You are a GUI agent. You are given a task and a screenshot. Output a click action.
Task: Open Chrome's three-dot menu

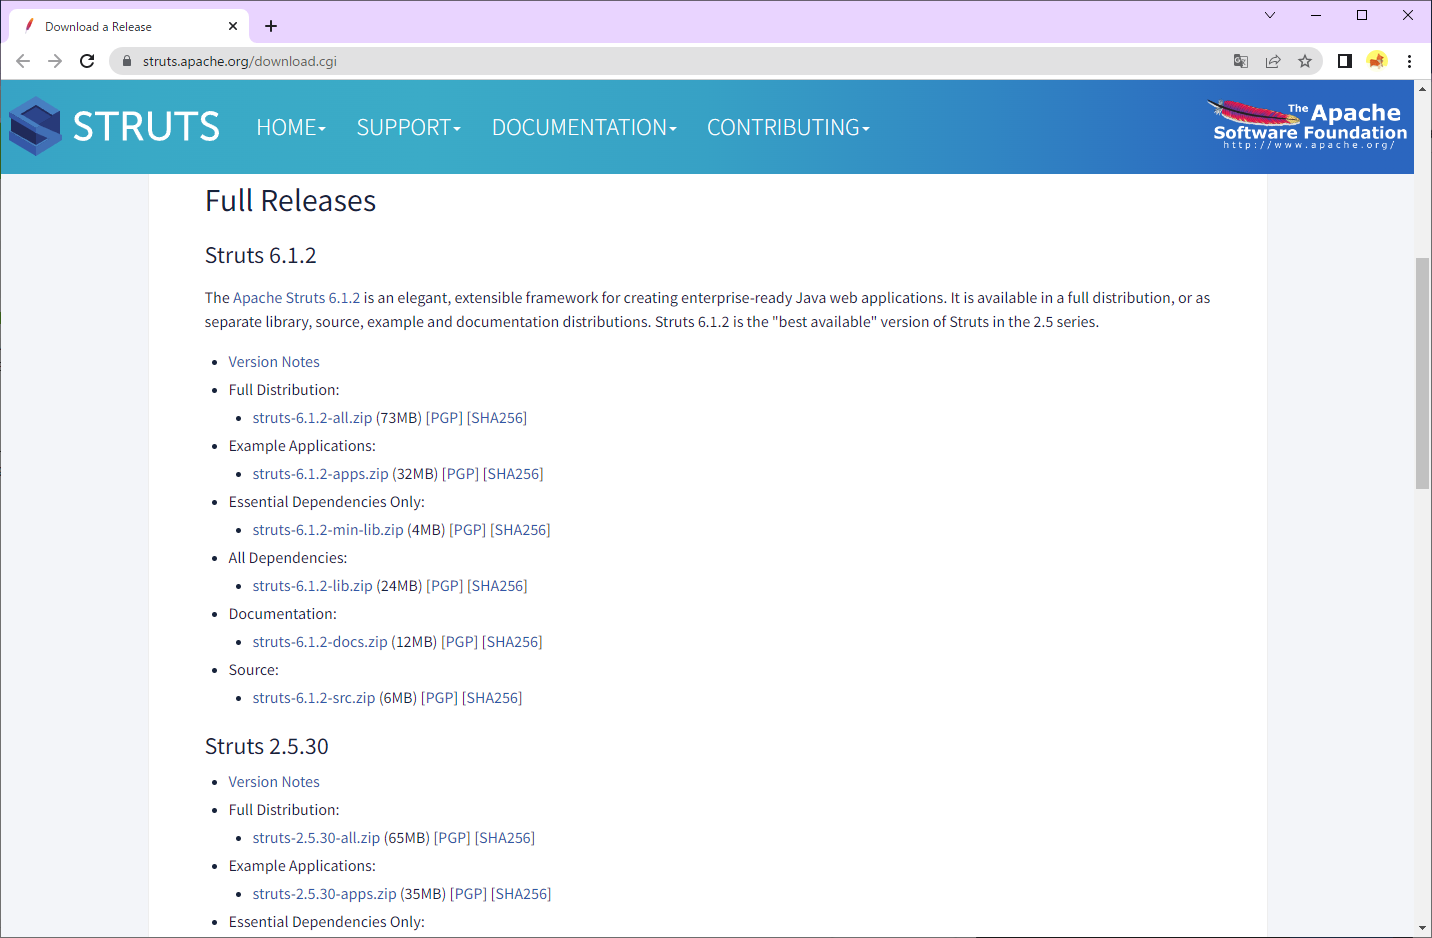tap(1410, 61)
